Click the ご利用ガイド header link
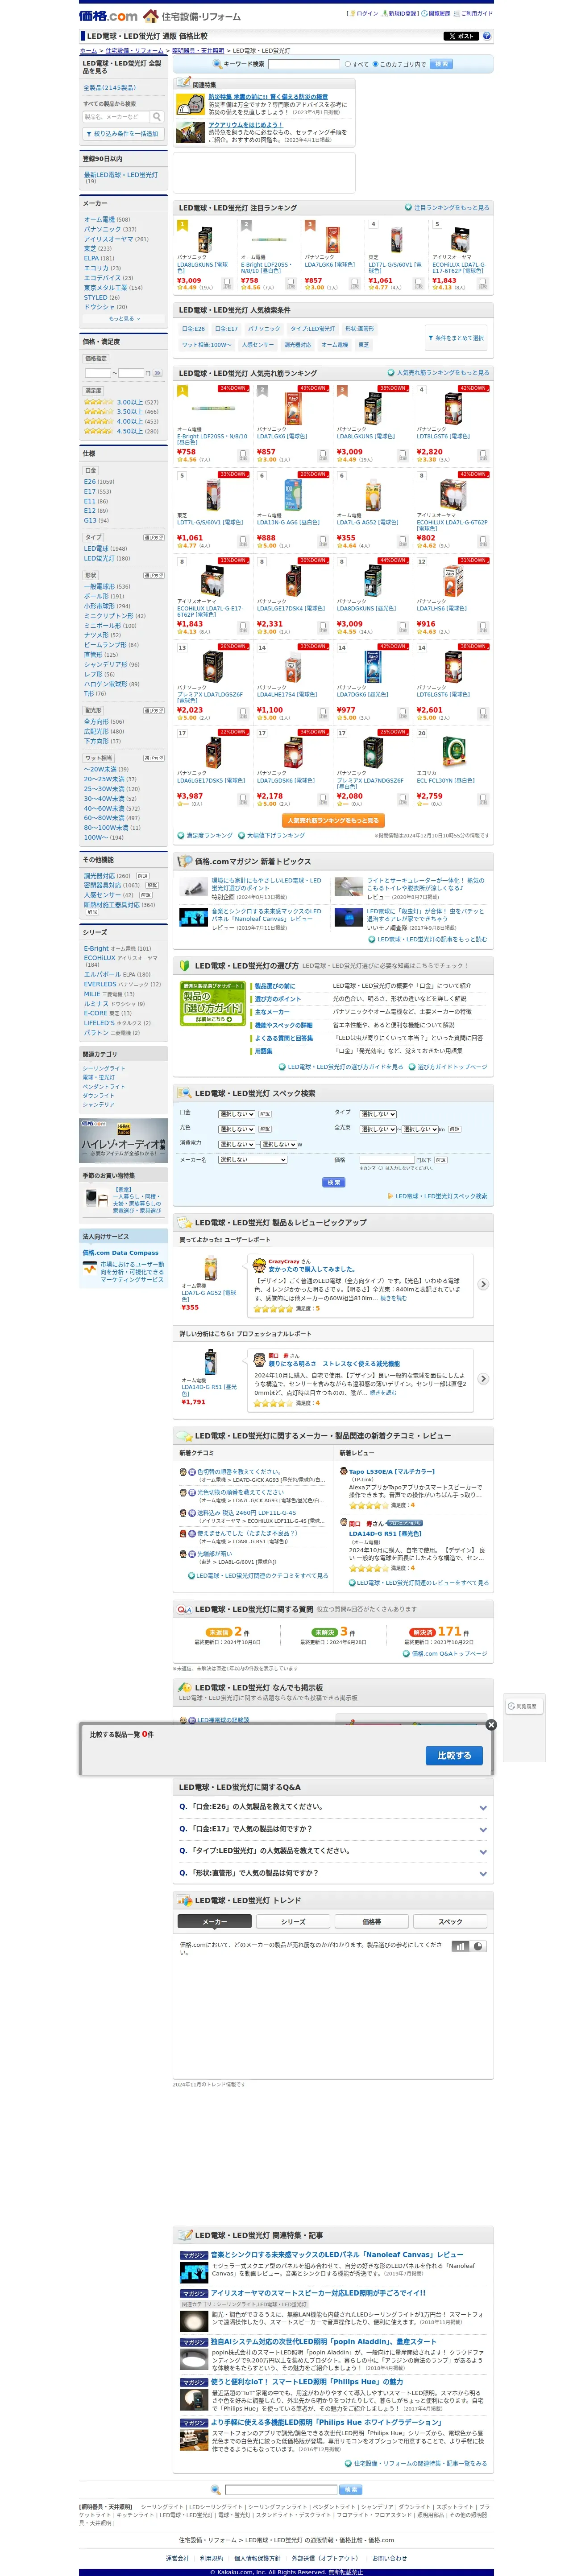The height and width of the screenshot is (2576, 573). pyautogui.click(x=474, y=14)
